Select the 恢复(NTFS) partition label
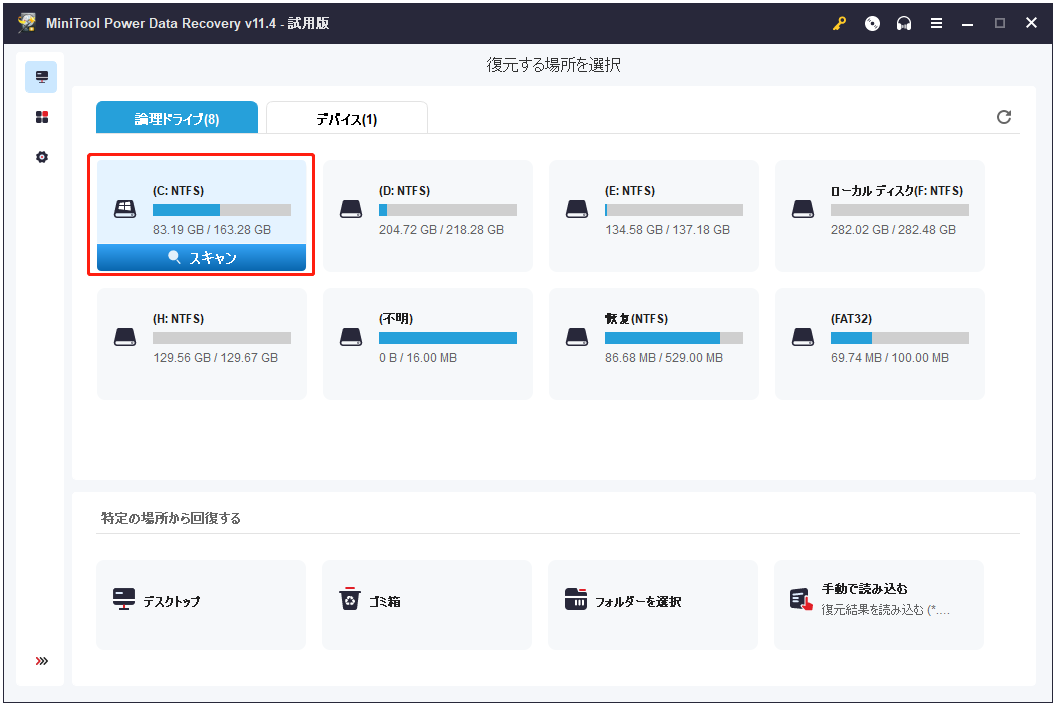The width and height of the screenshot is (1057, 709). click(636, 319)
